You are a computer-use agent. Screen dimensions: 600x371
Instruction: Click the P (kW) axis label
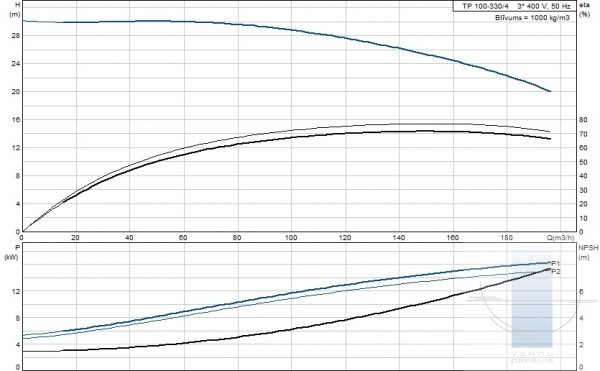point(11,252)
